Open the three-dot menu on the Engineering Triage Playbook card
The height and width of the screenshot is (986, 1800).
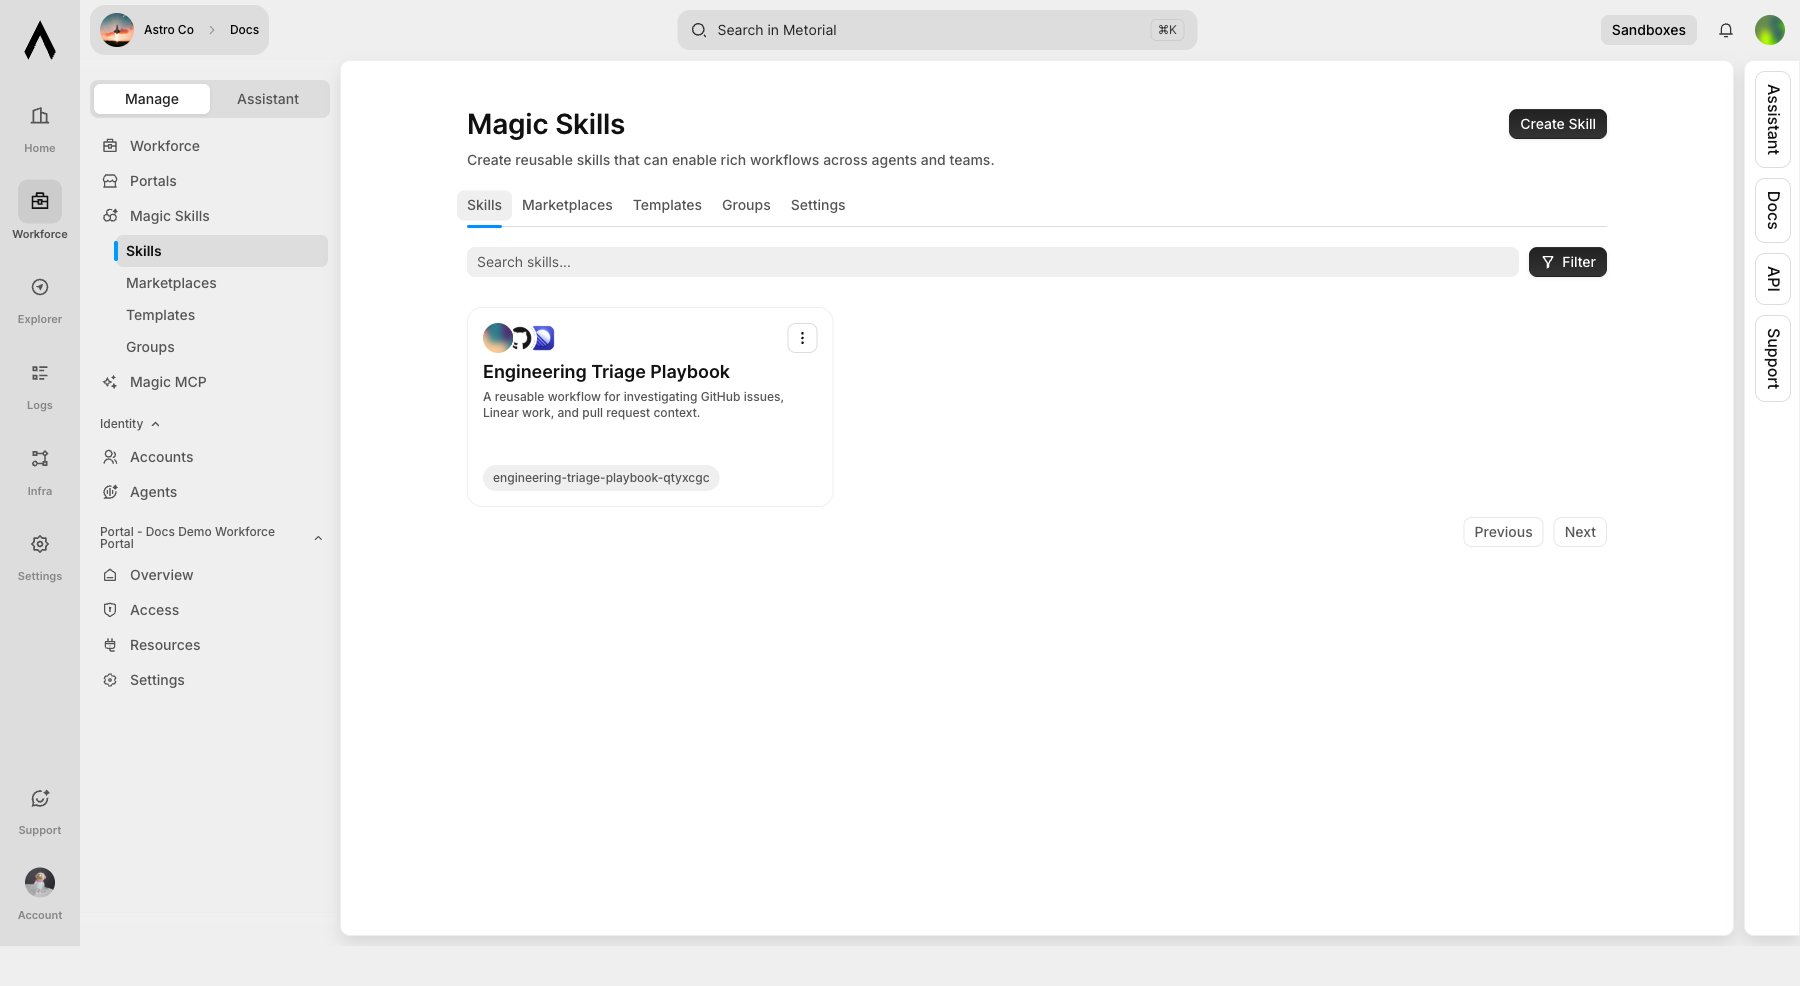point(802,338)
